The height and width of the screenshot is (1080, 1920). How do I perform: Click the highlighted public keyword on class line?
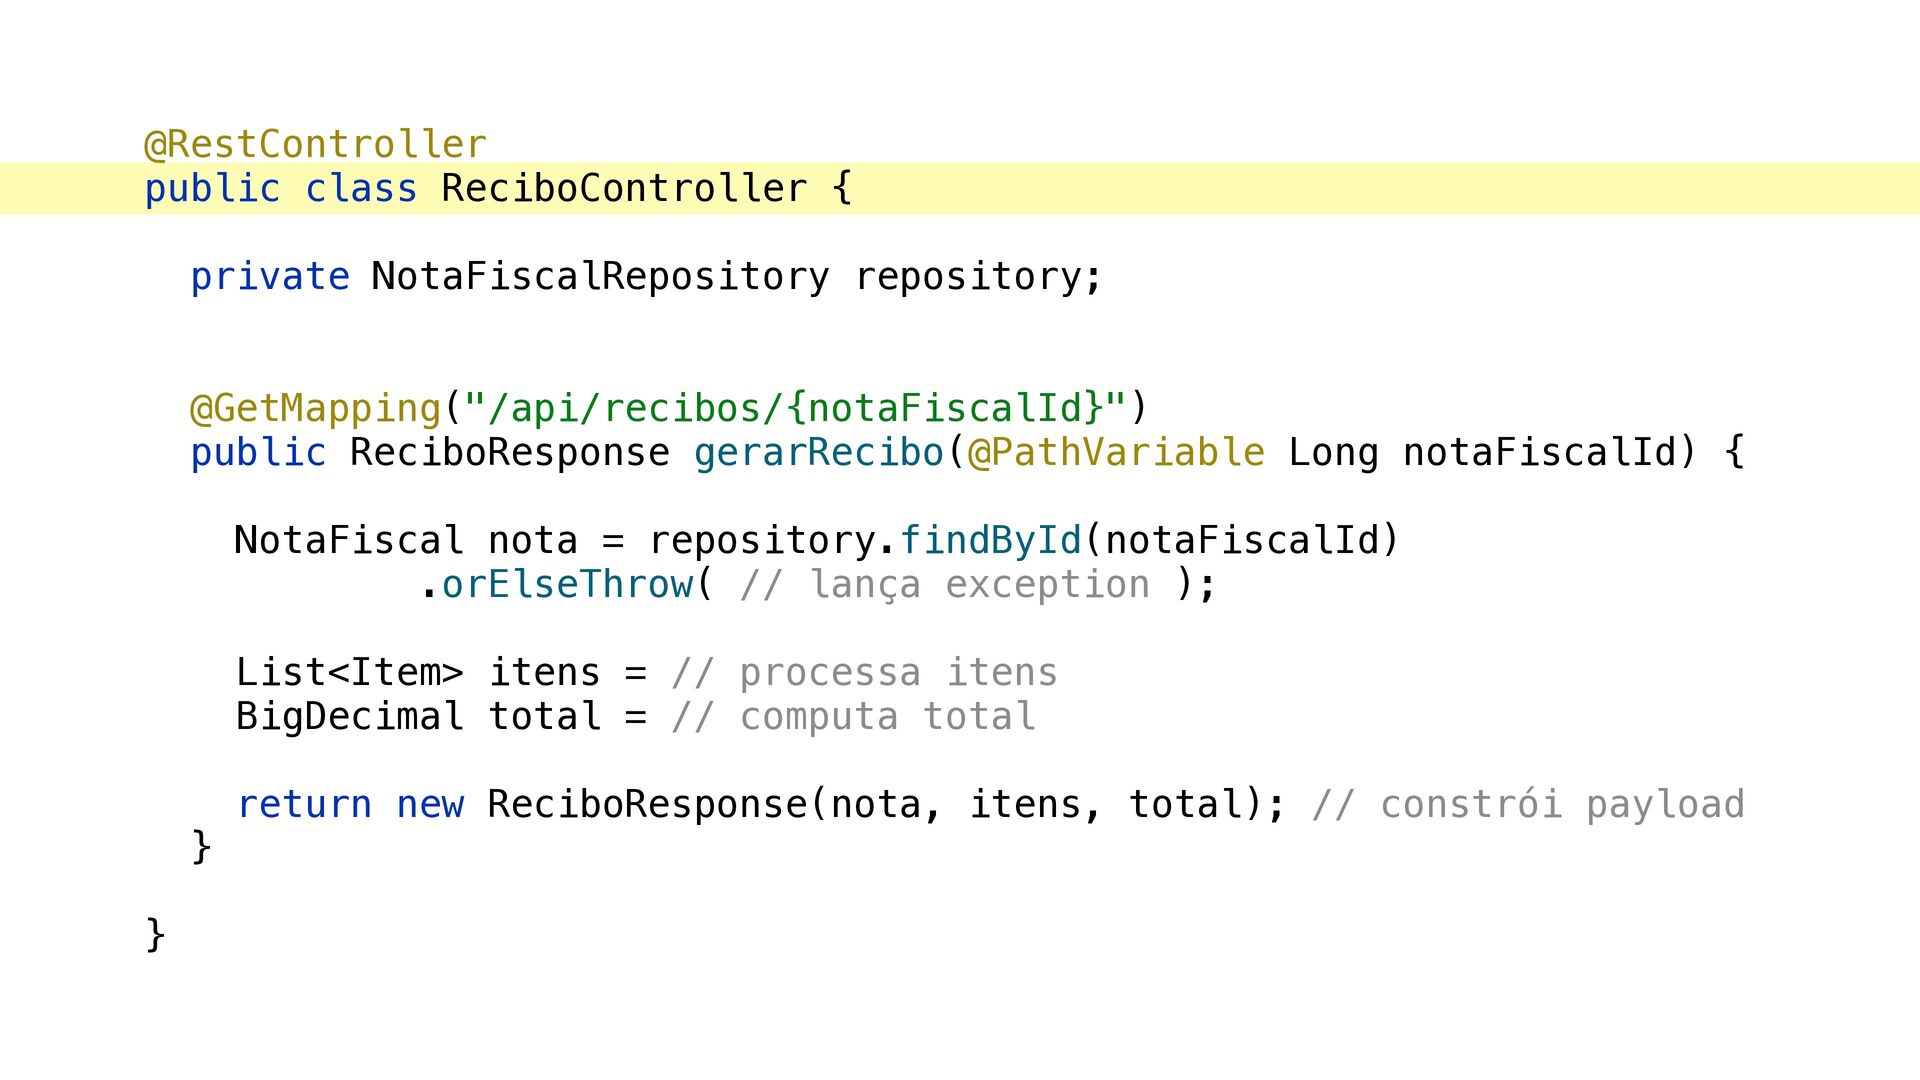pos(213,189)
